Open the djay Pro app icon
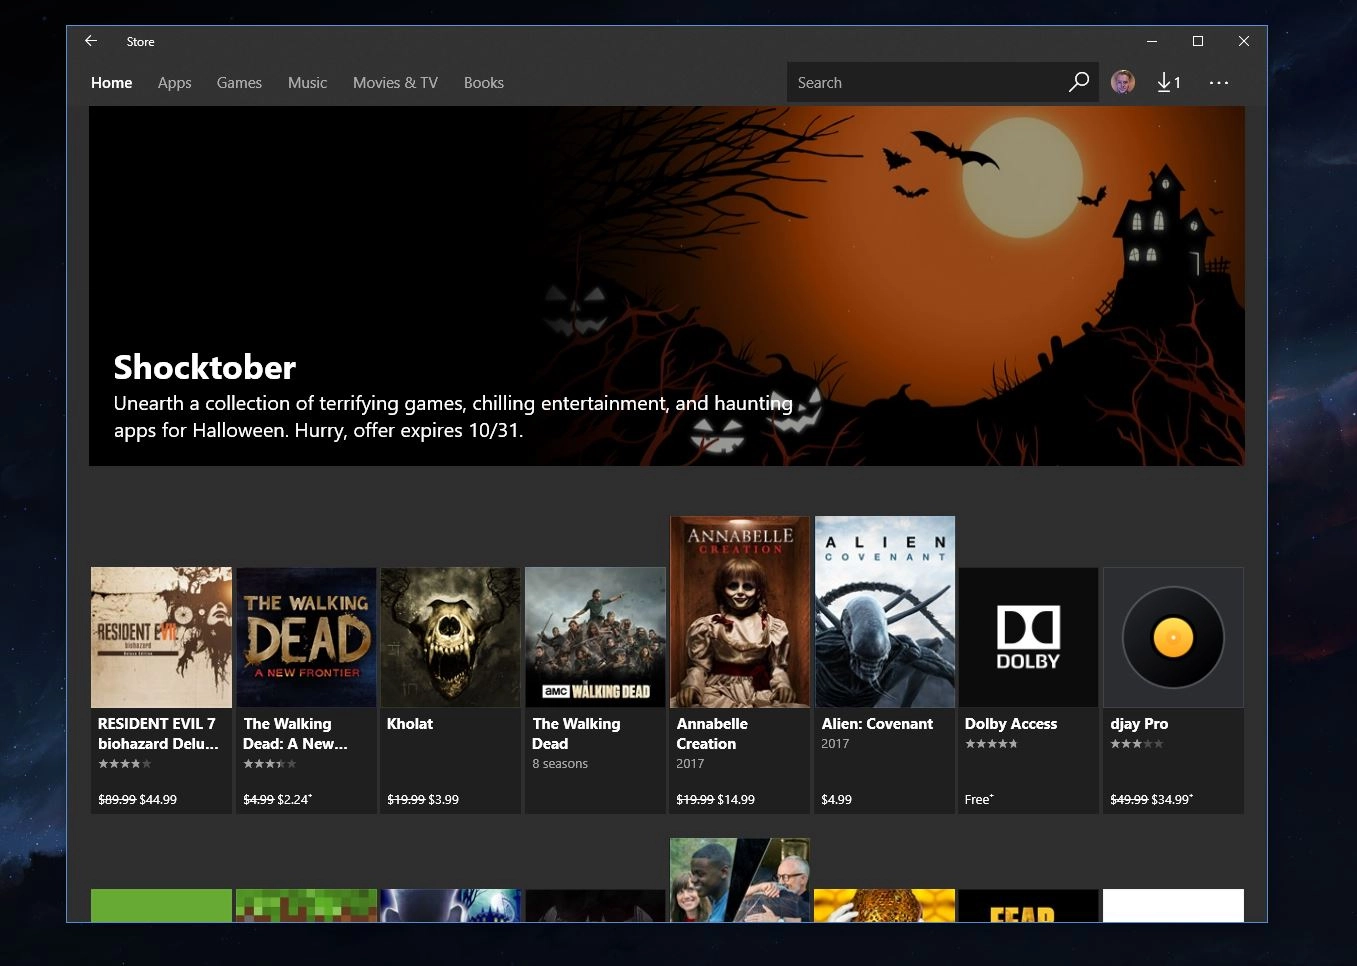The width and height of the screenshot is (1357, 966). pos(1173,637)
